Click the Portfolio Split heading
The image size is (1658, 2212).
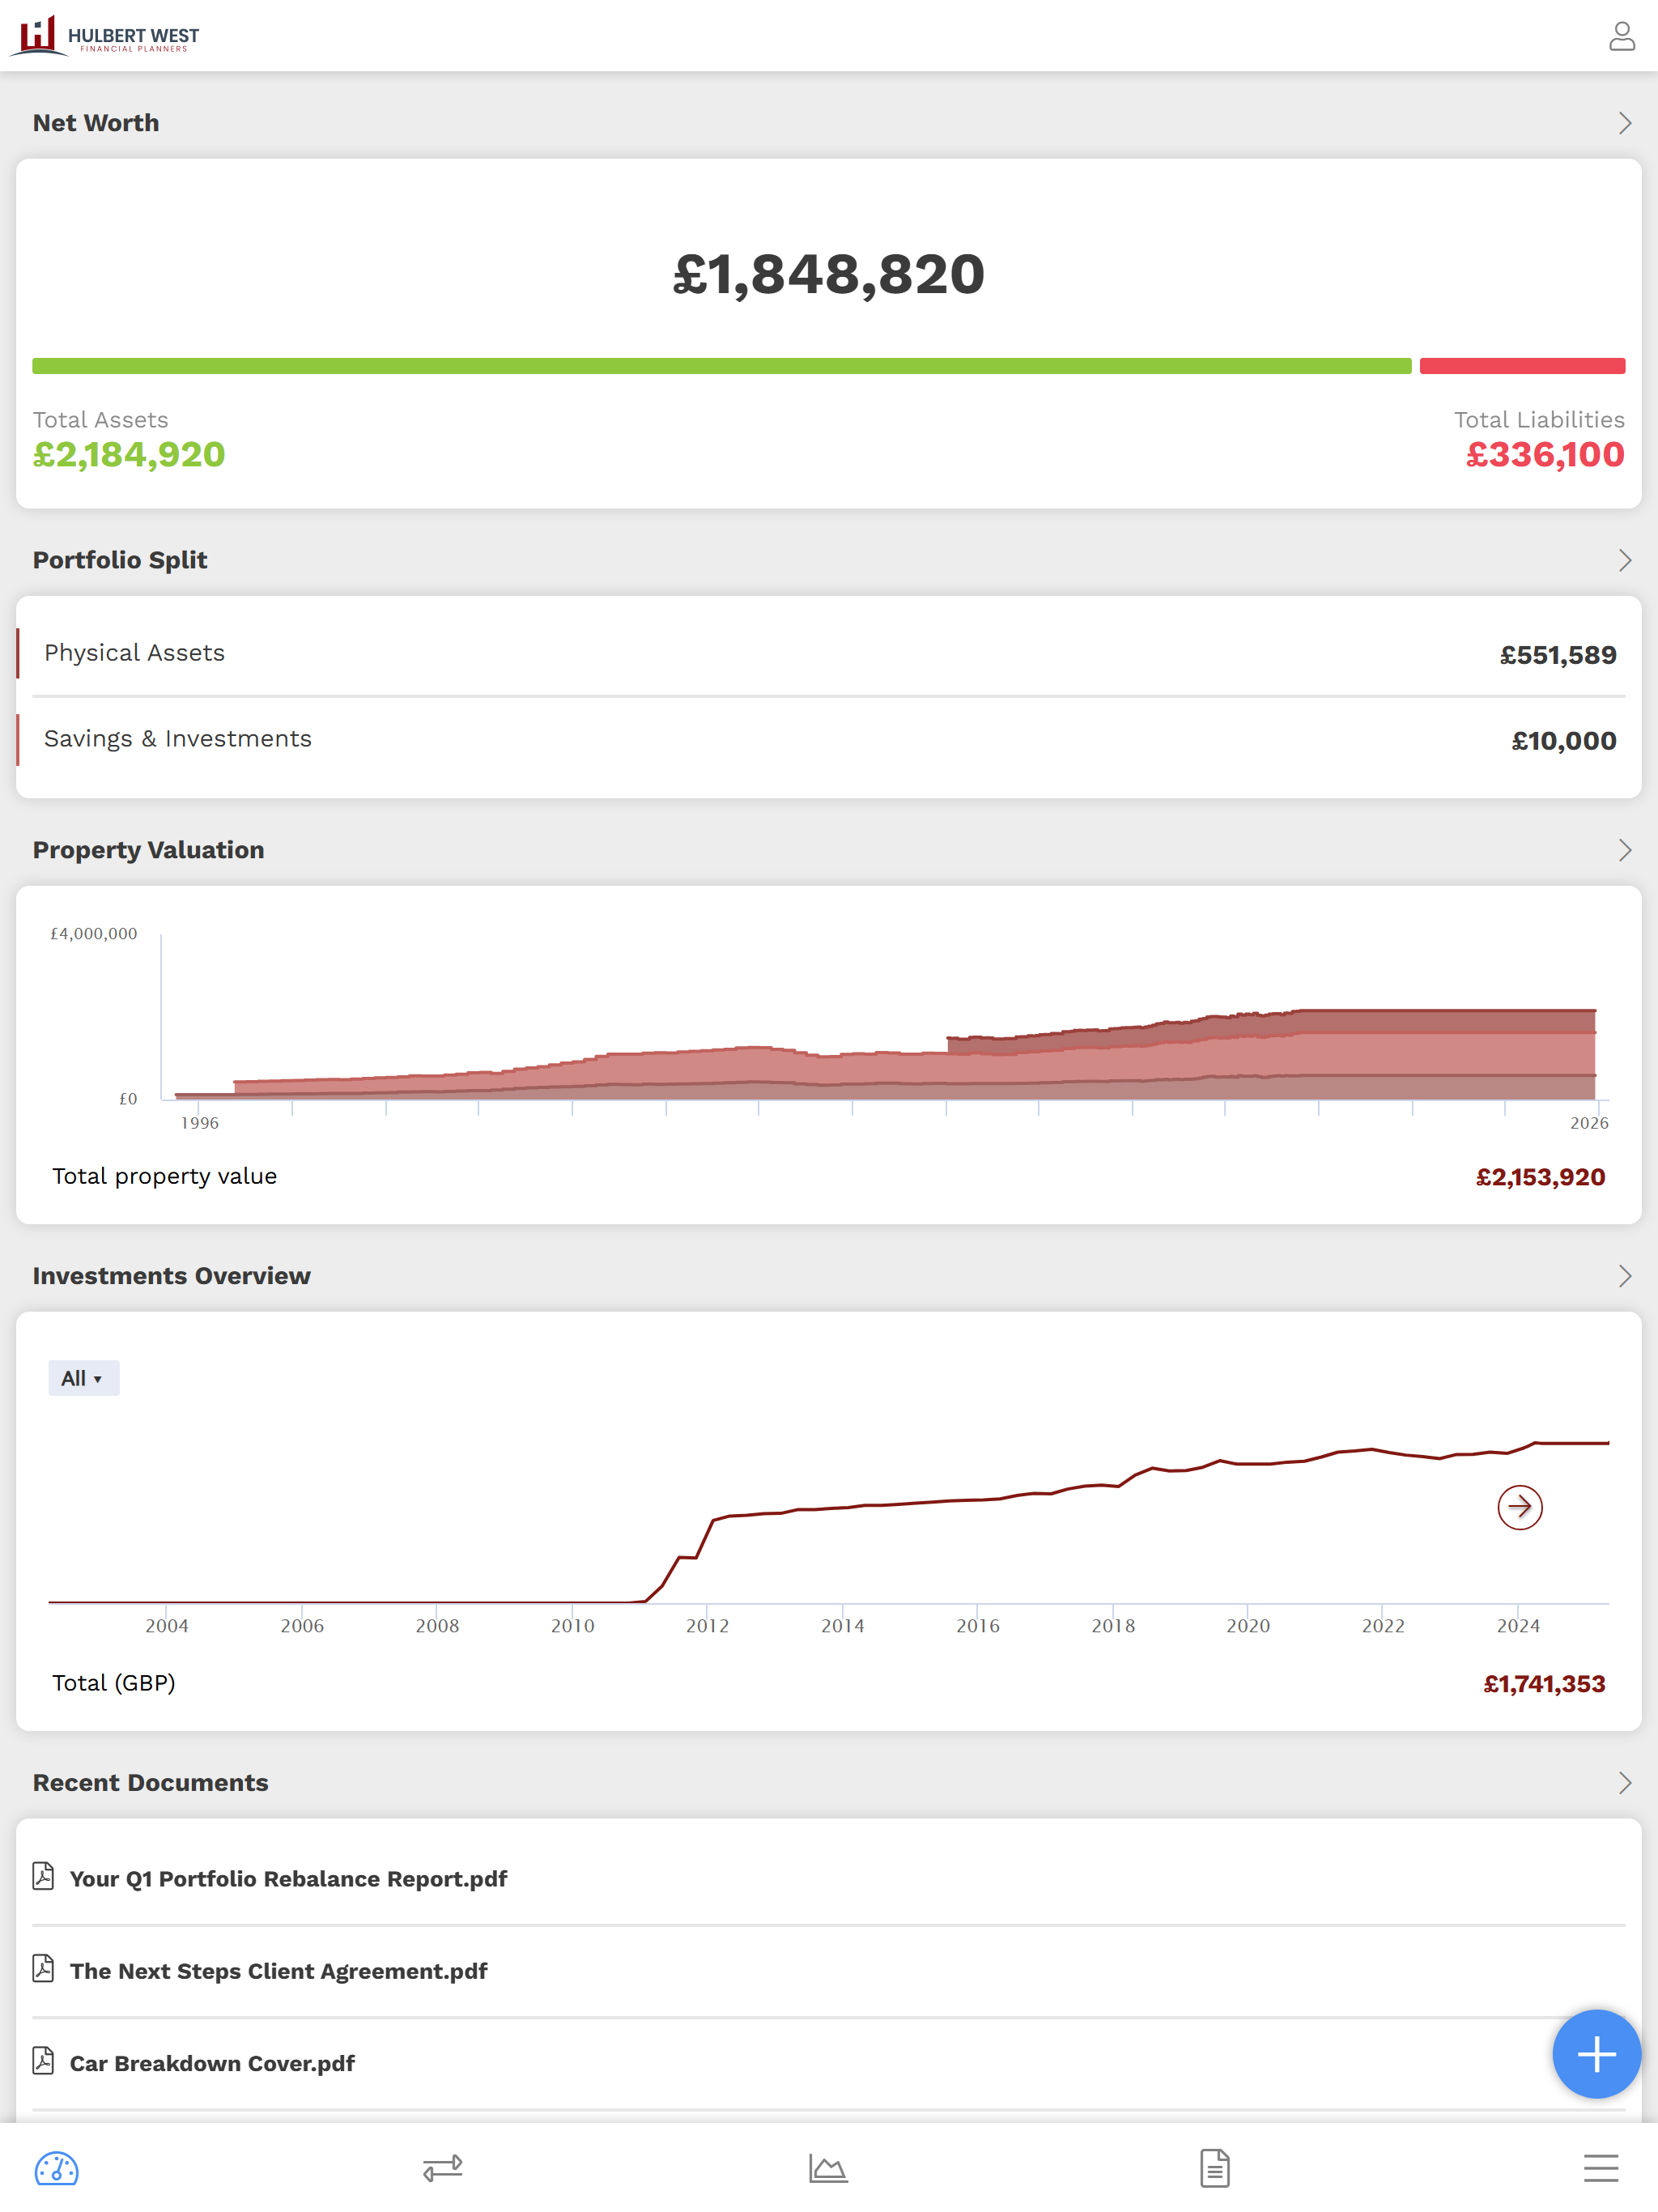click(x=120, y=560)
